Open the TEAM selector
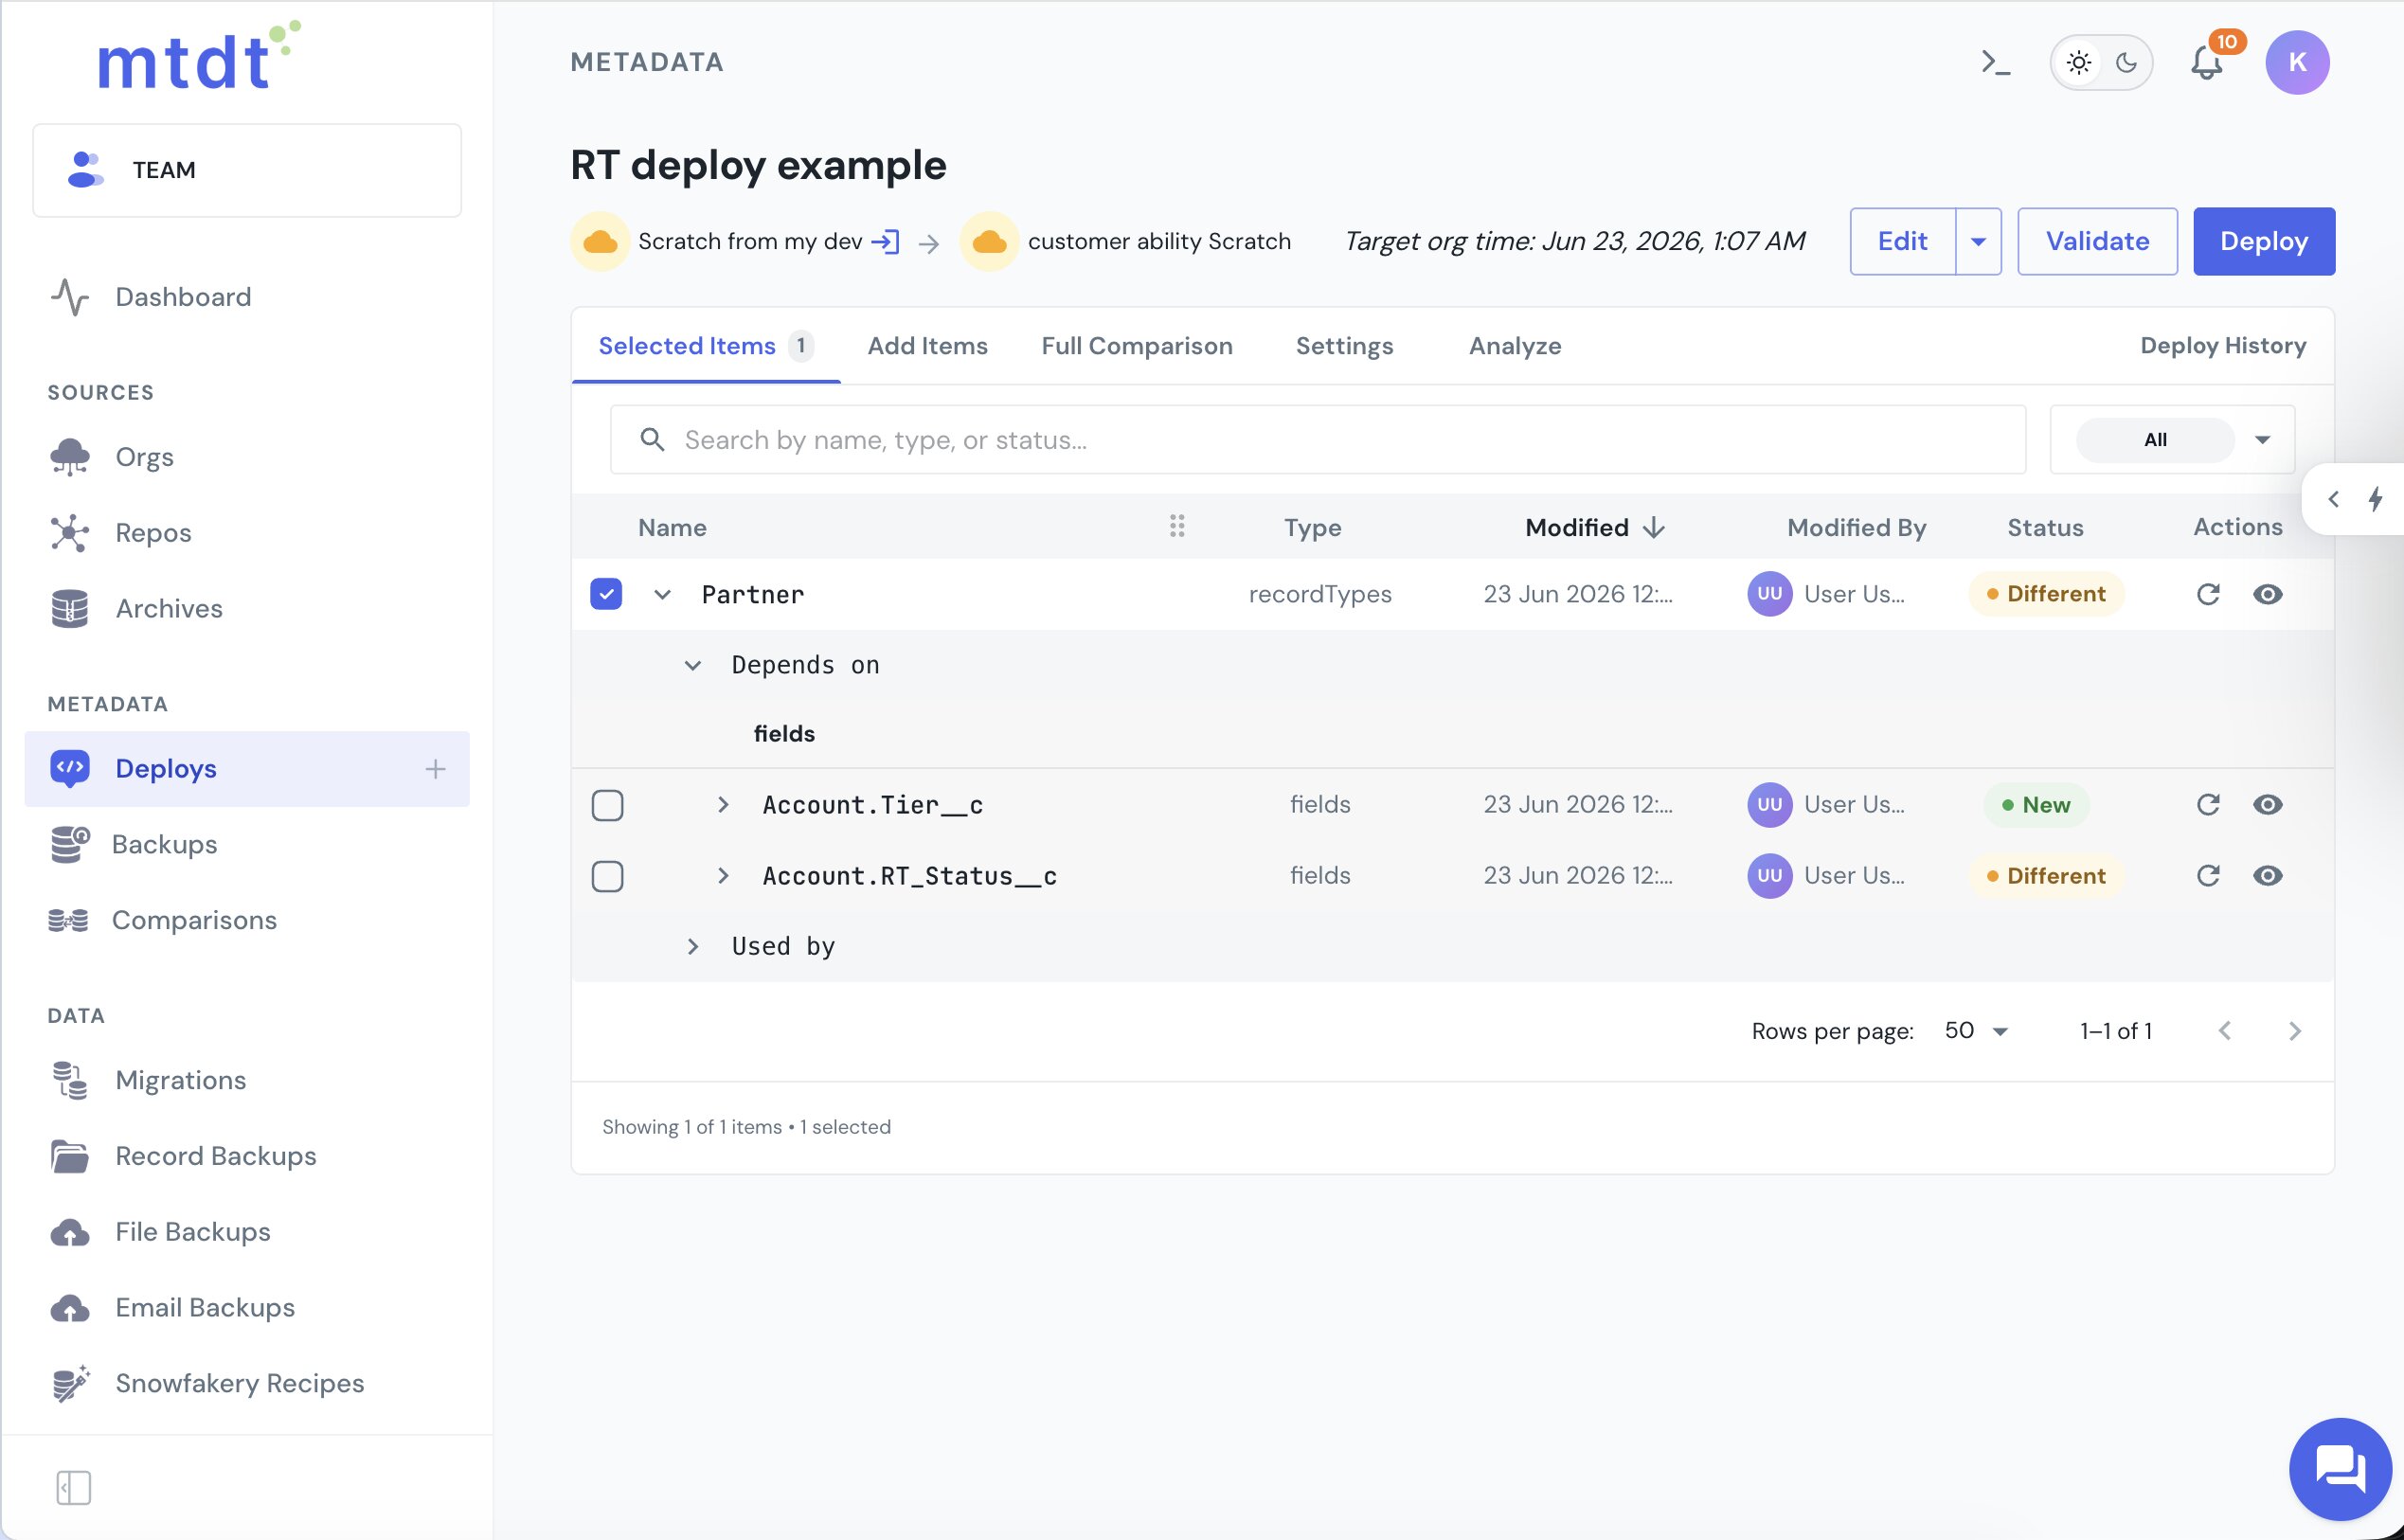The image size is (2404, 1540). click(x=247, y=170)
